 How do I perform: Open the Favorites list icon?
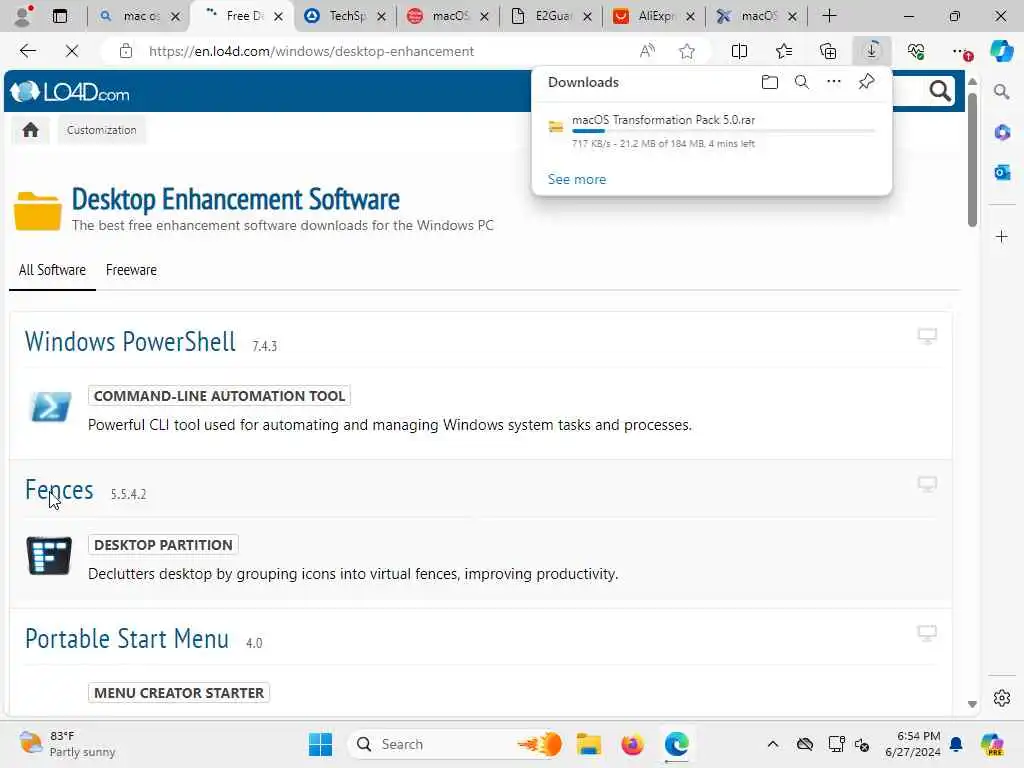pos(784,51)
